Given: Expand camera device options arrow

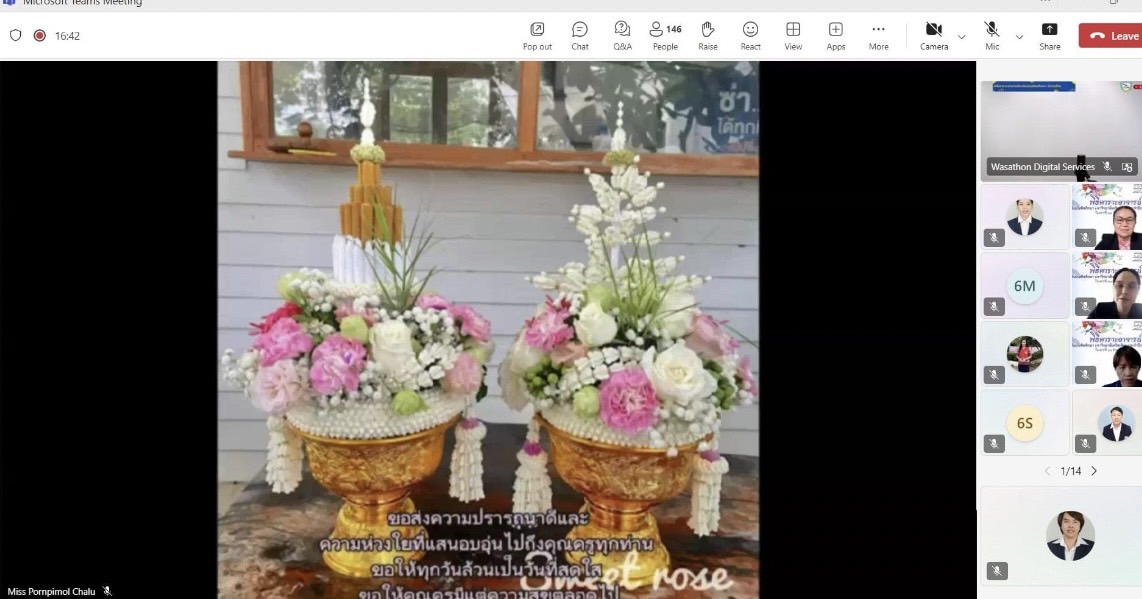Looking at the screenshot, I should click(x=961, y=36).
